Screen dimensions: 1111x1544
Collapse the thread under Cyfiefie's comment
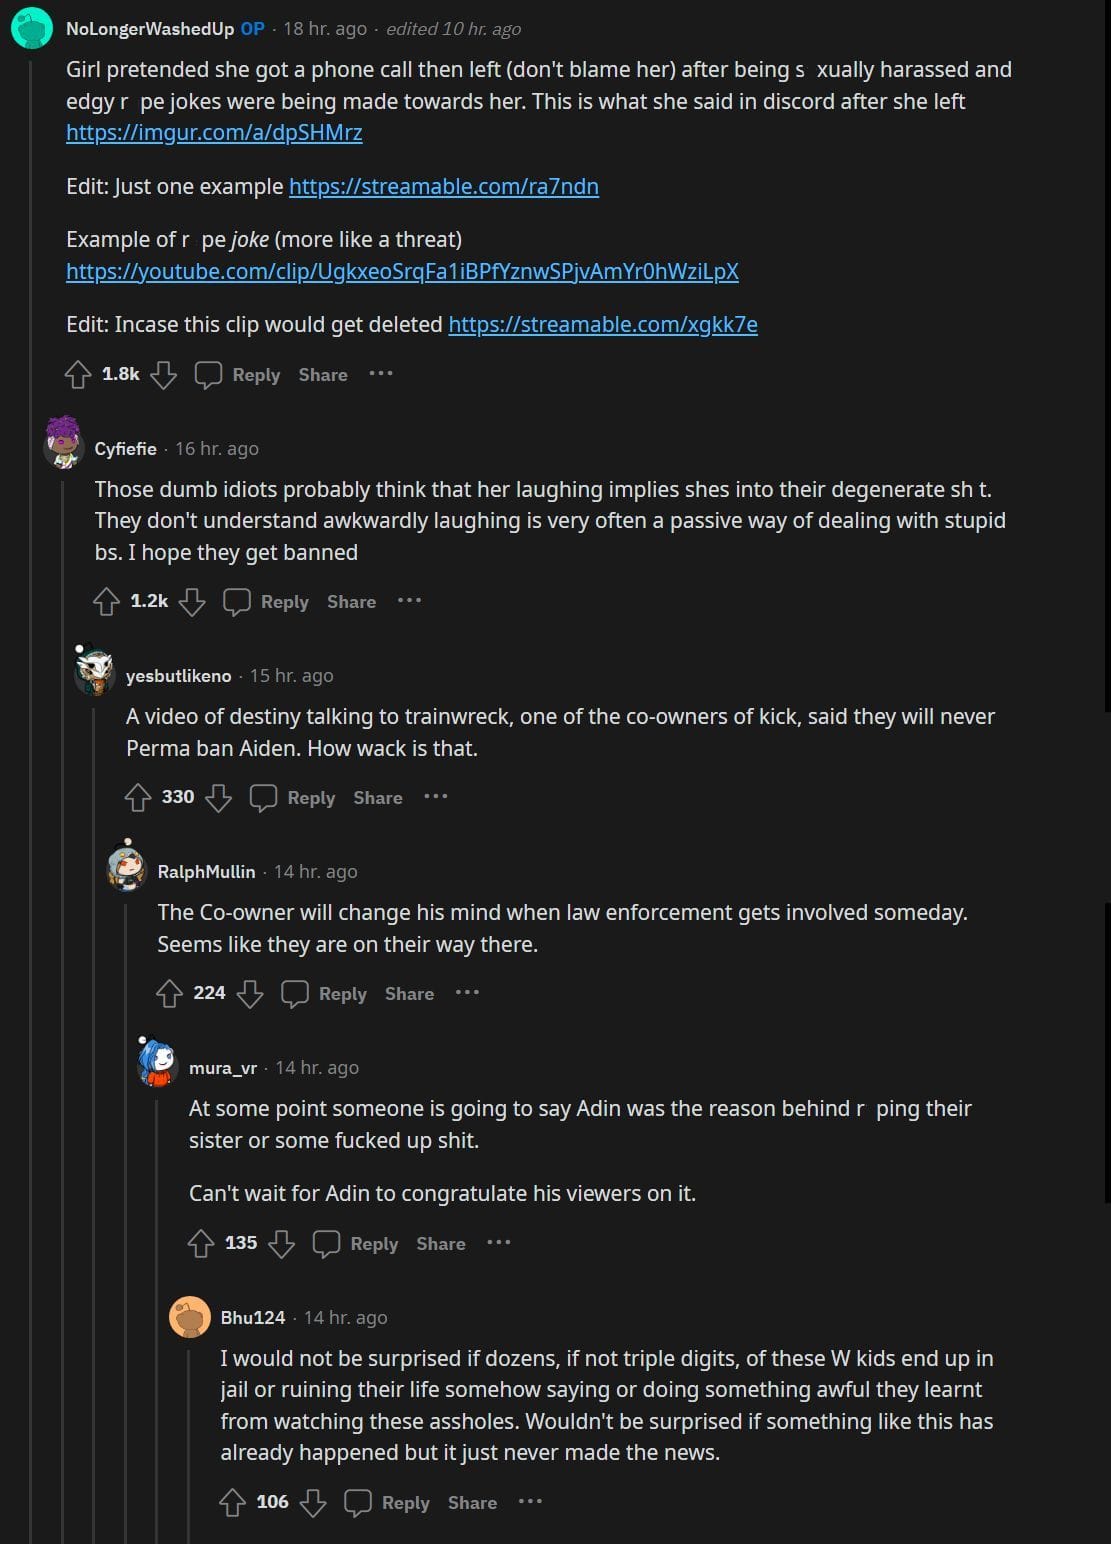[x=63, y=1000]
